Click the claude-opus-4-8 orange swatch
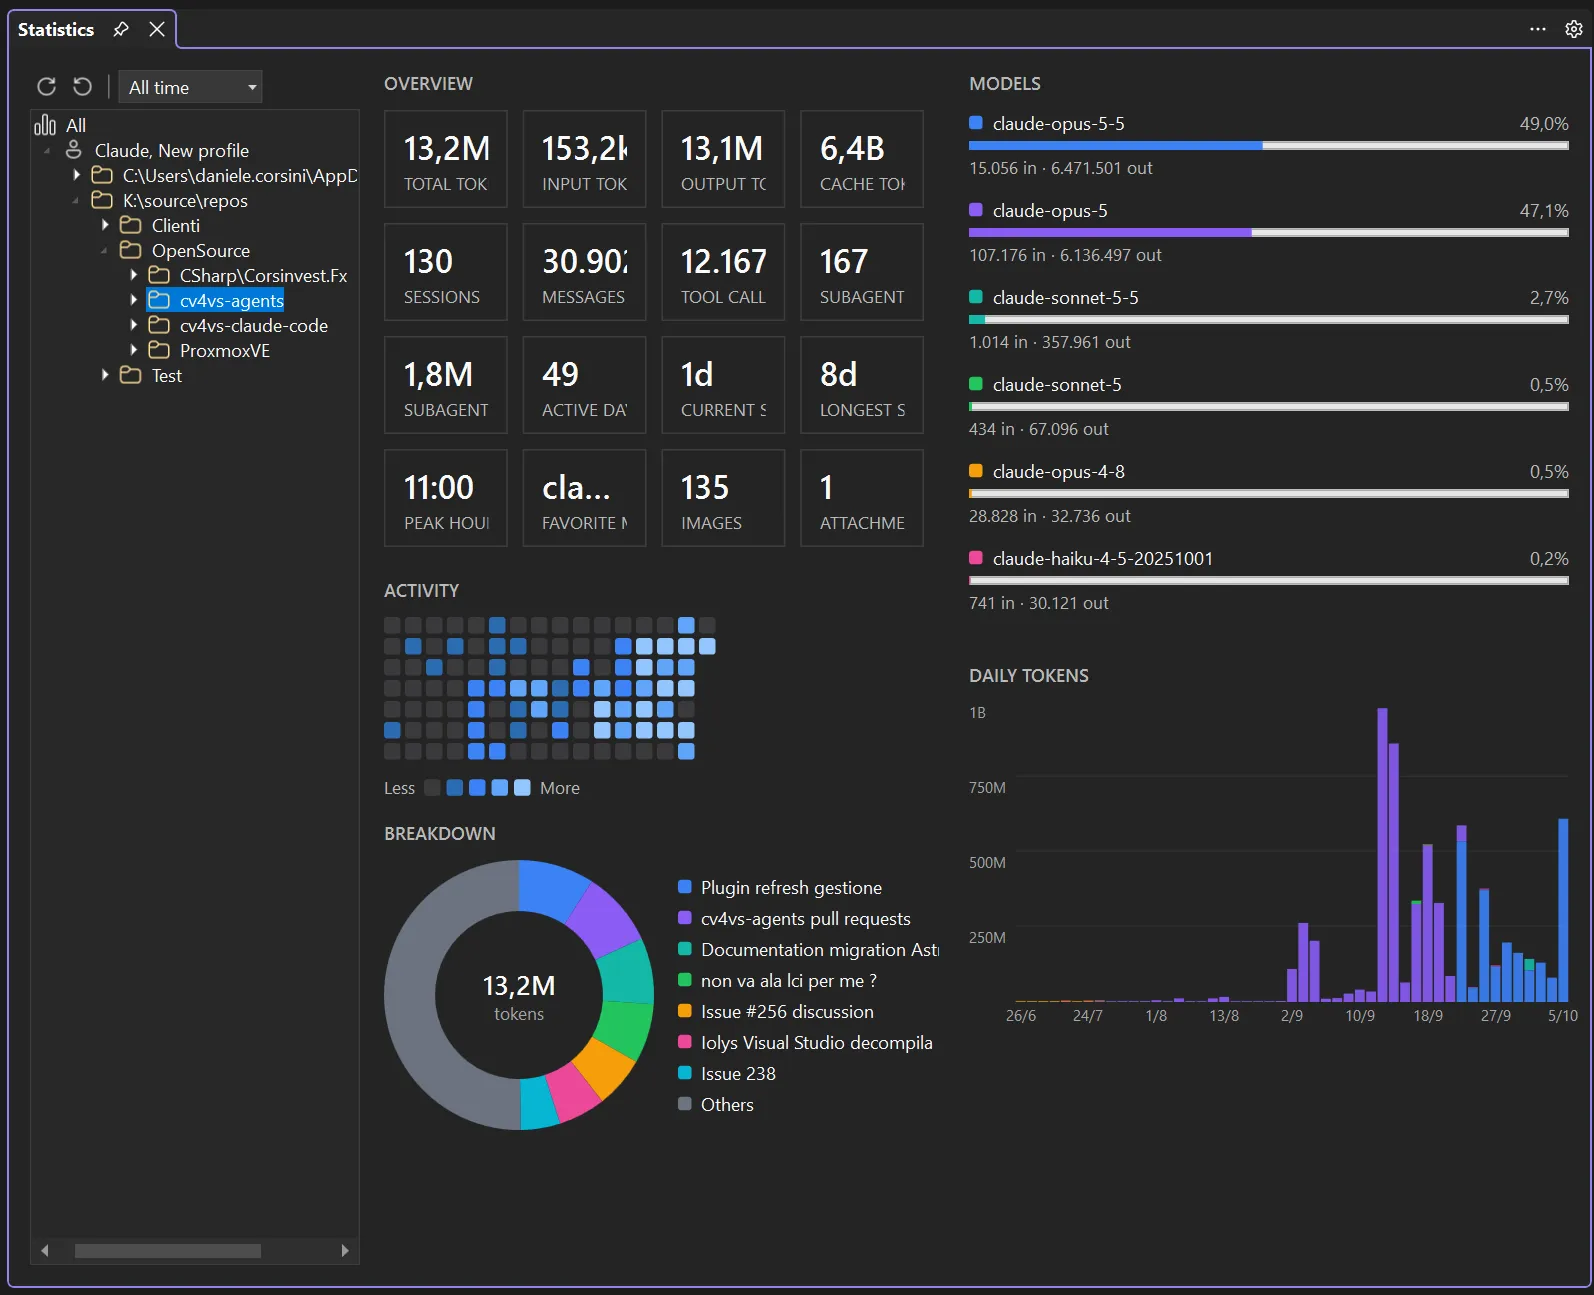The width and height of the screenshot is (1594, 1295). coord(976,471)
